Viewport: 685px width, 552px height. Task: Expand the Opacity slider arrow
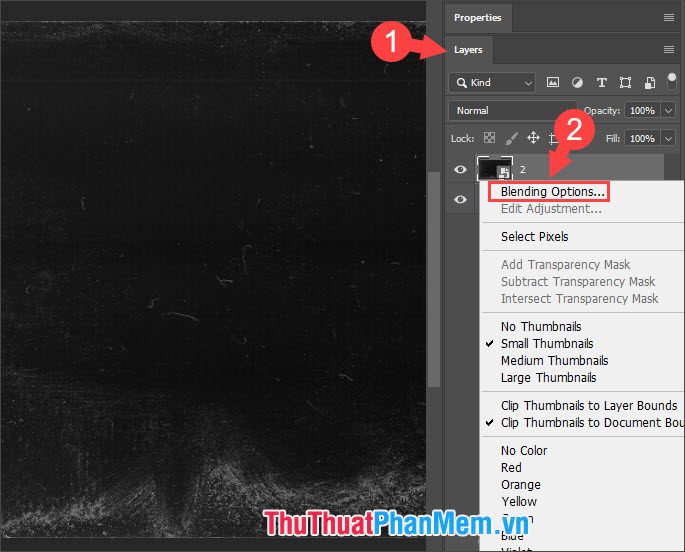click(x=665, y=111)
